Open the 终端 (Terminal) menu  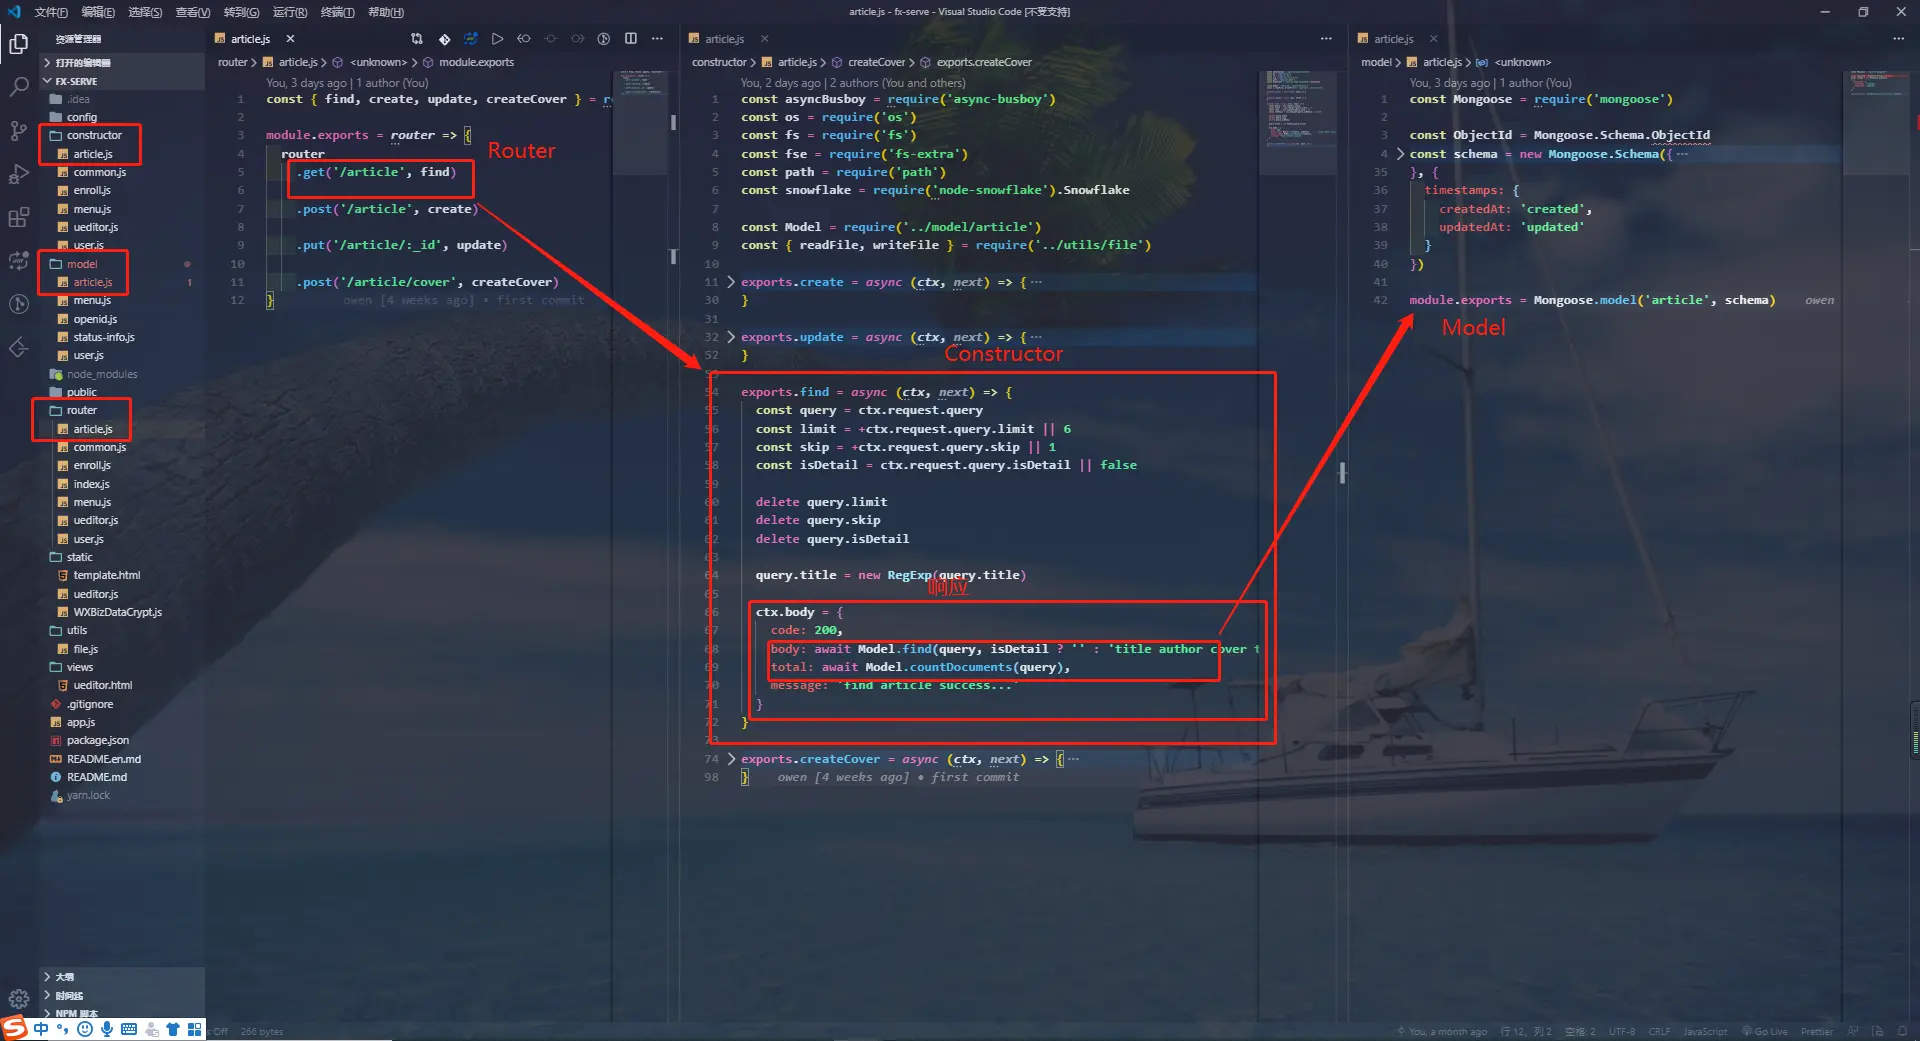click(x=337, y=12)
